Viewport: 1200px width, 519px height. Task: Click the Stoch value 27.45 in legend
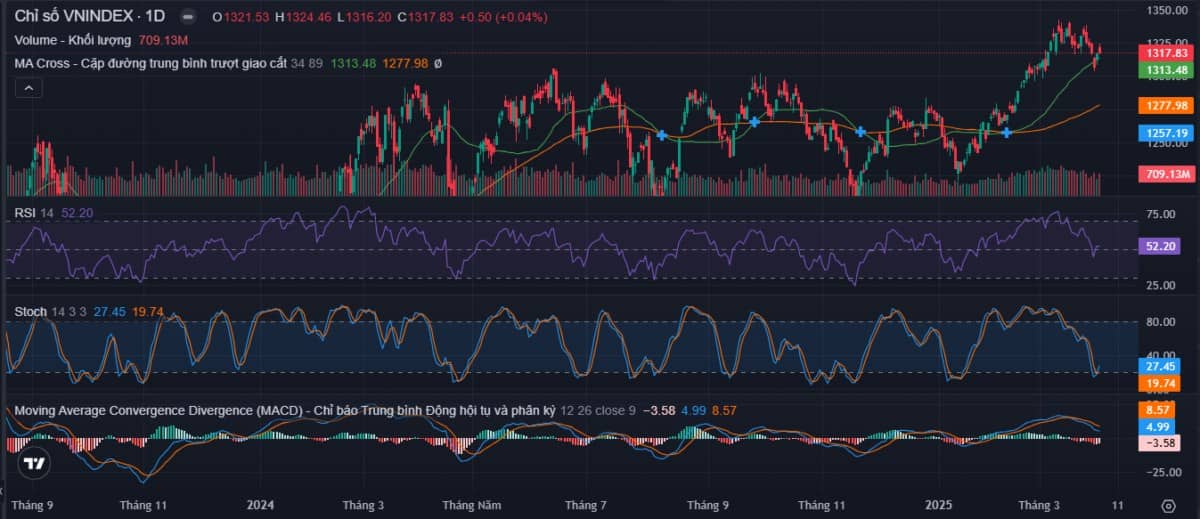pyautogui.click(x=108, y=312)
